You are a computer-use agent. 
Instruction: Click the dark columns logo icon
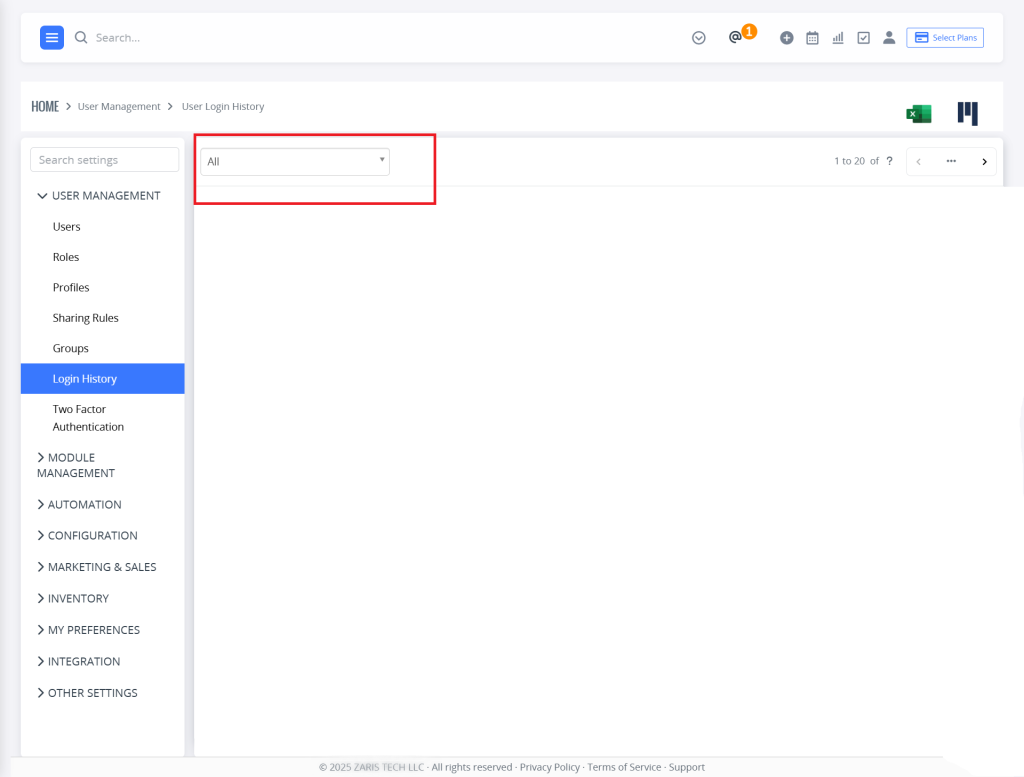point(968,114)
